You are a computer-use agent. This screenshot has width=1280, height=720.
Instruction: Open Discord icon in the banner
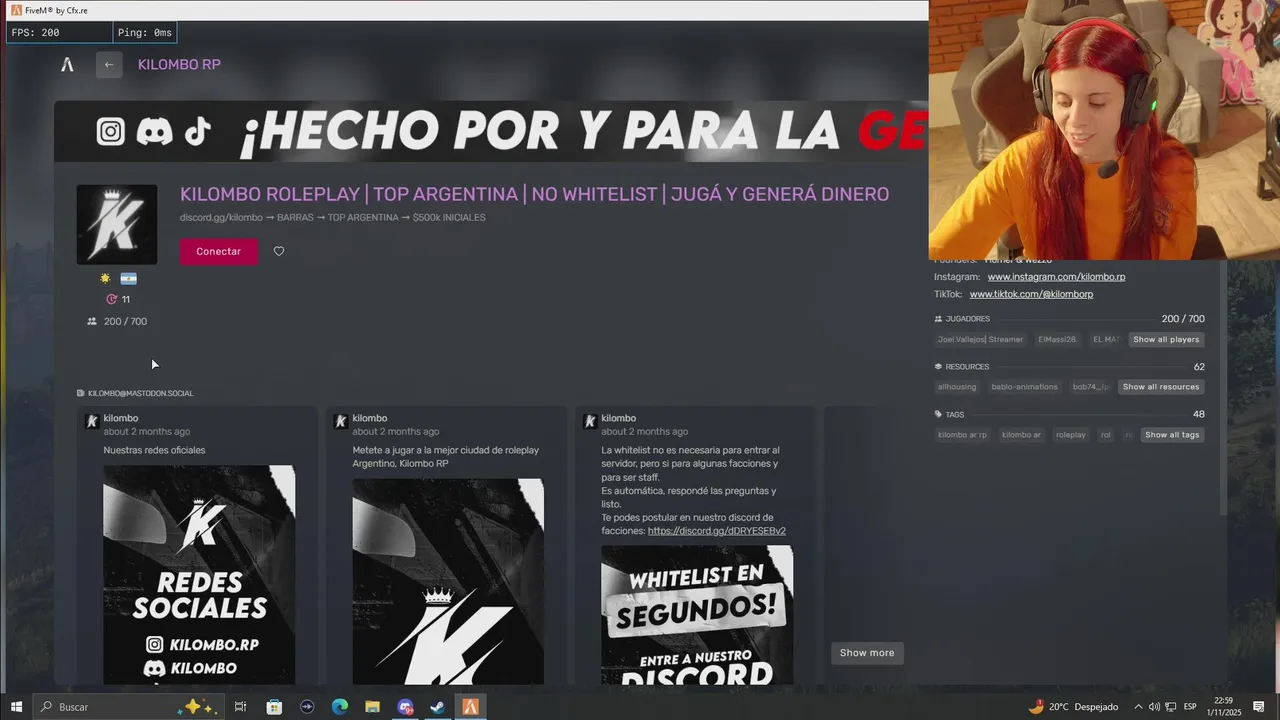click(154, 131)
